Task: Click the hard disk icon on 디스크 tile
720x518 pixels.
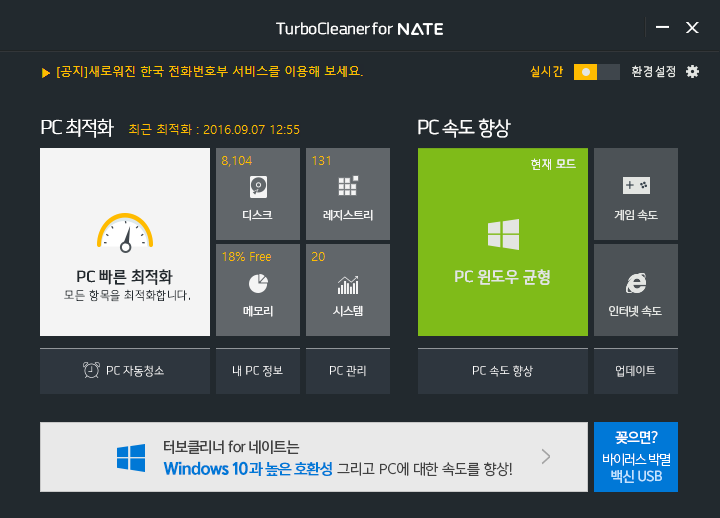Action: click(x=258, y=187)
